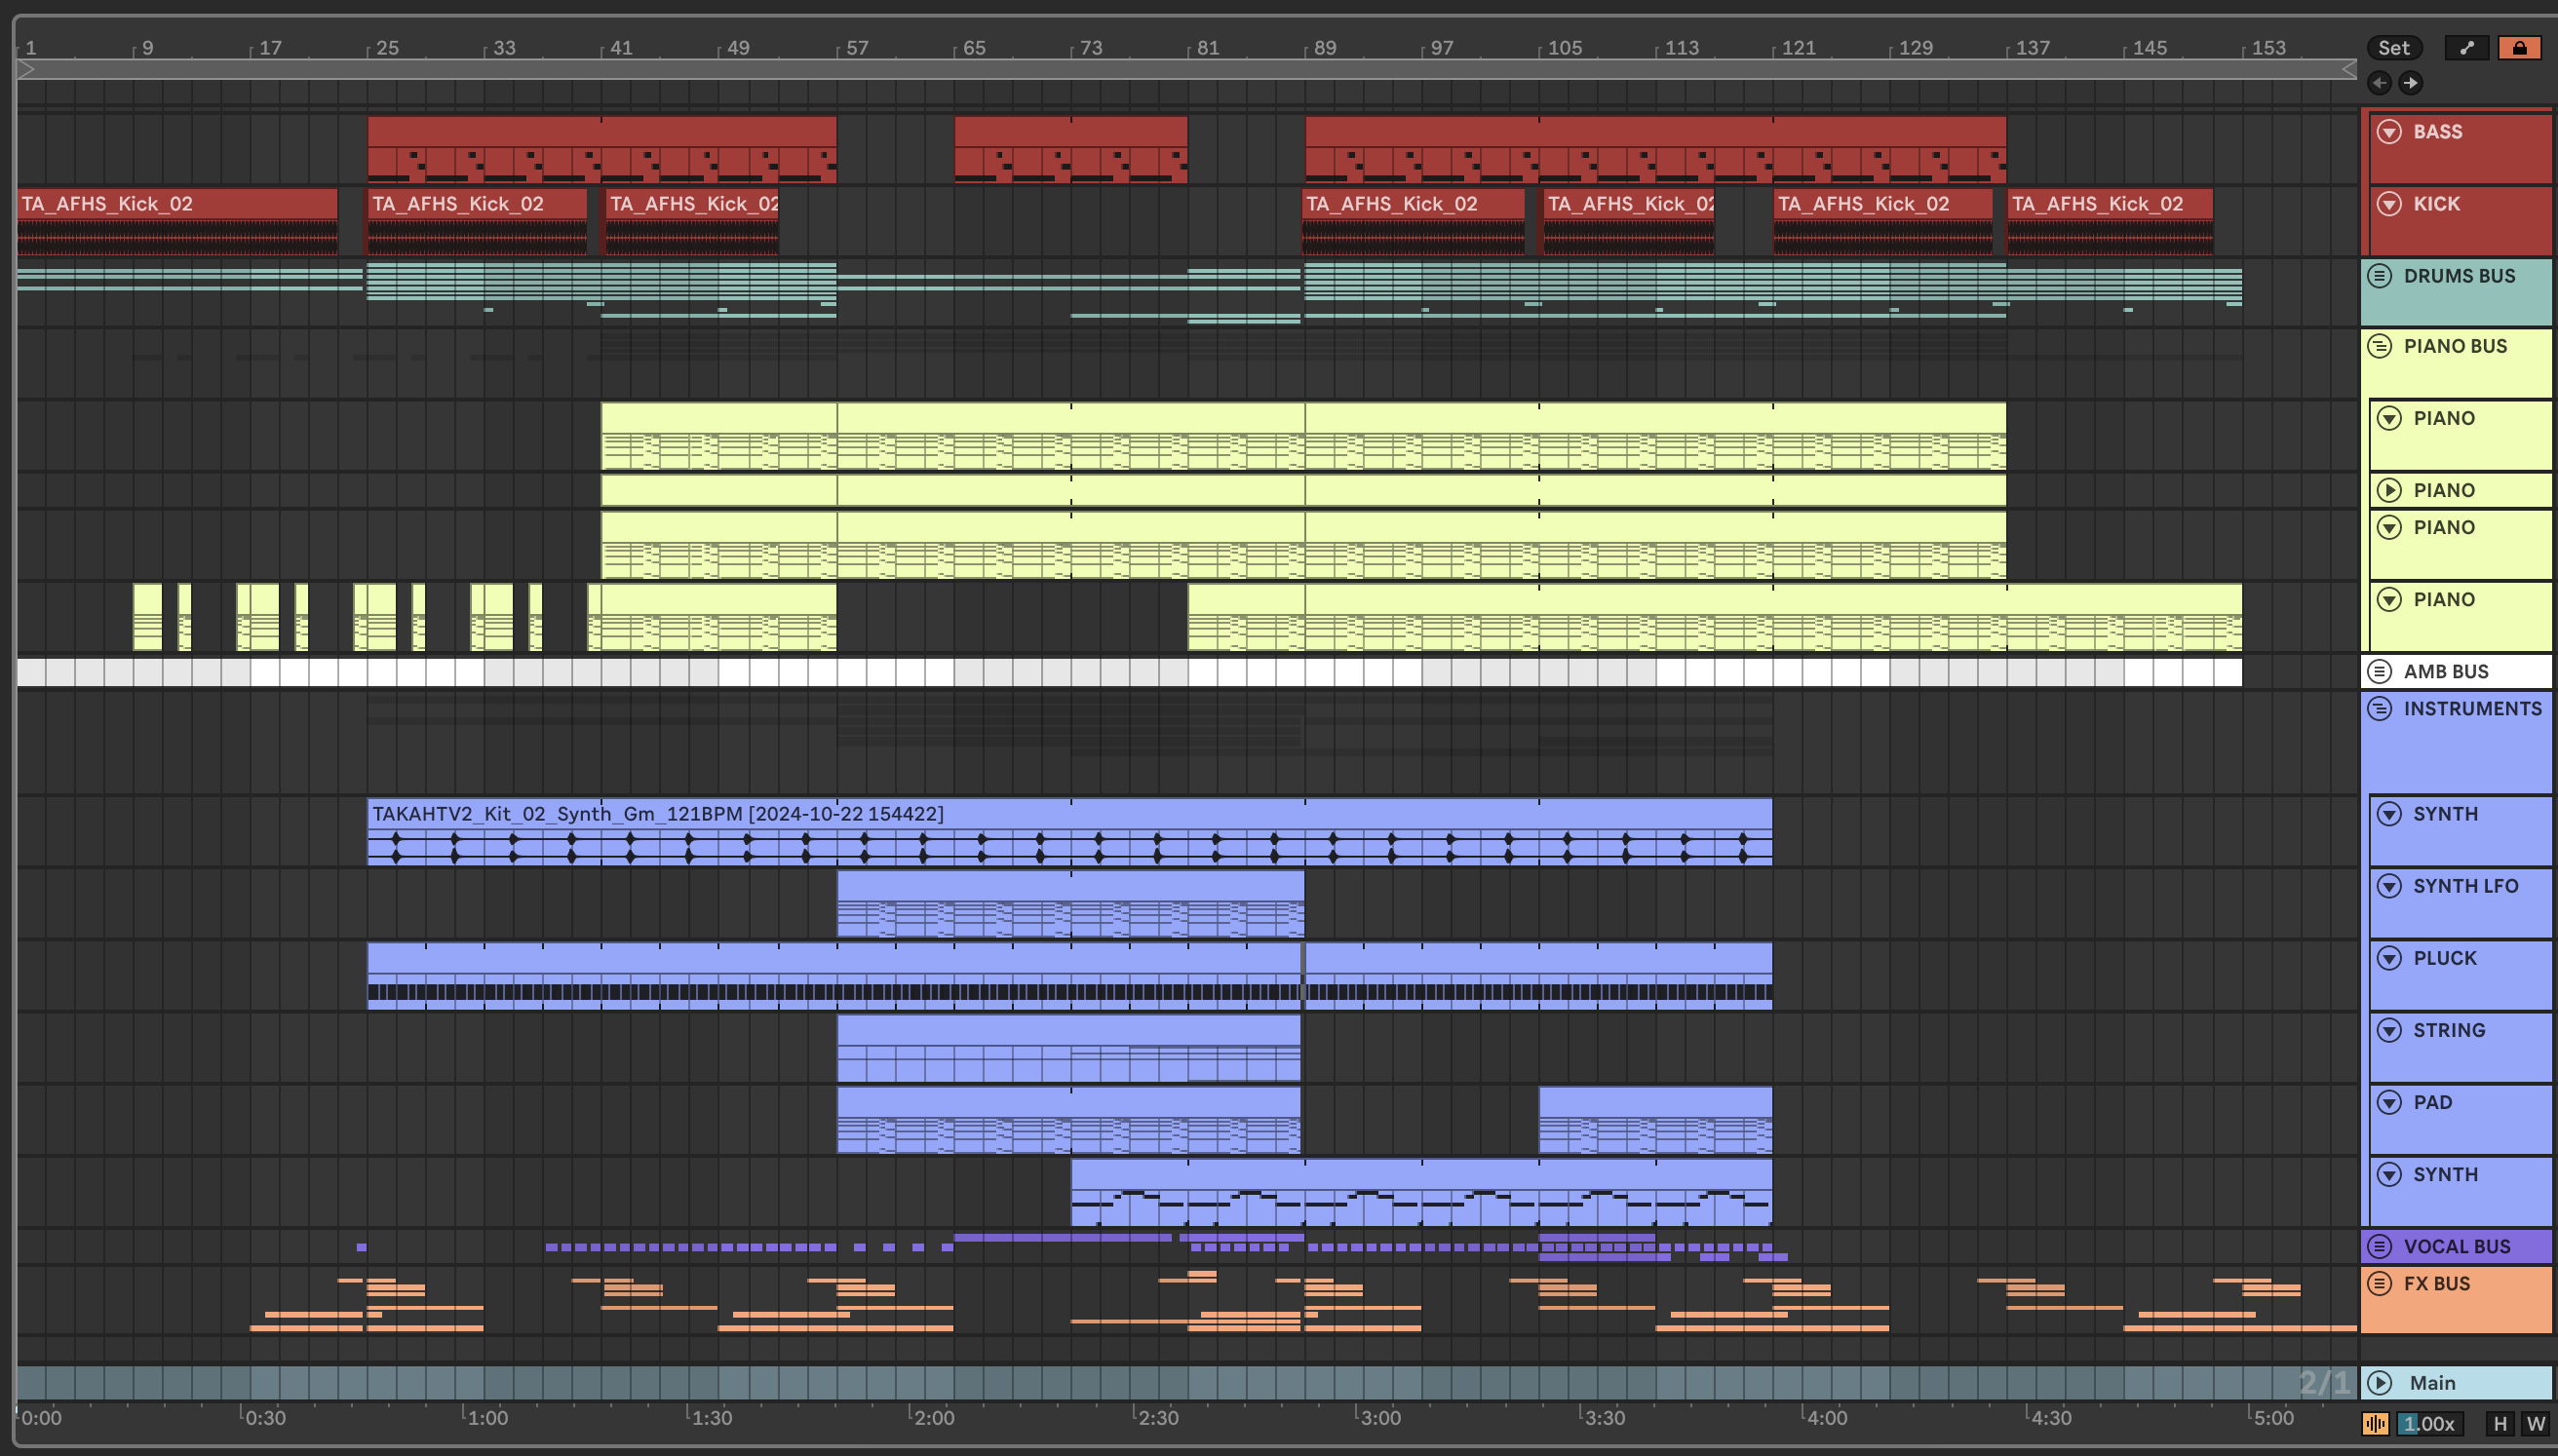Click VOCAL BUS group fold icon
This screenshot has width=2558, height=1456.
[x=2380, y=1247]
